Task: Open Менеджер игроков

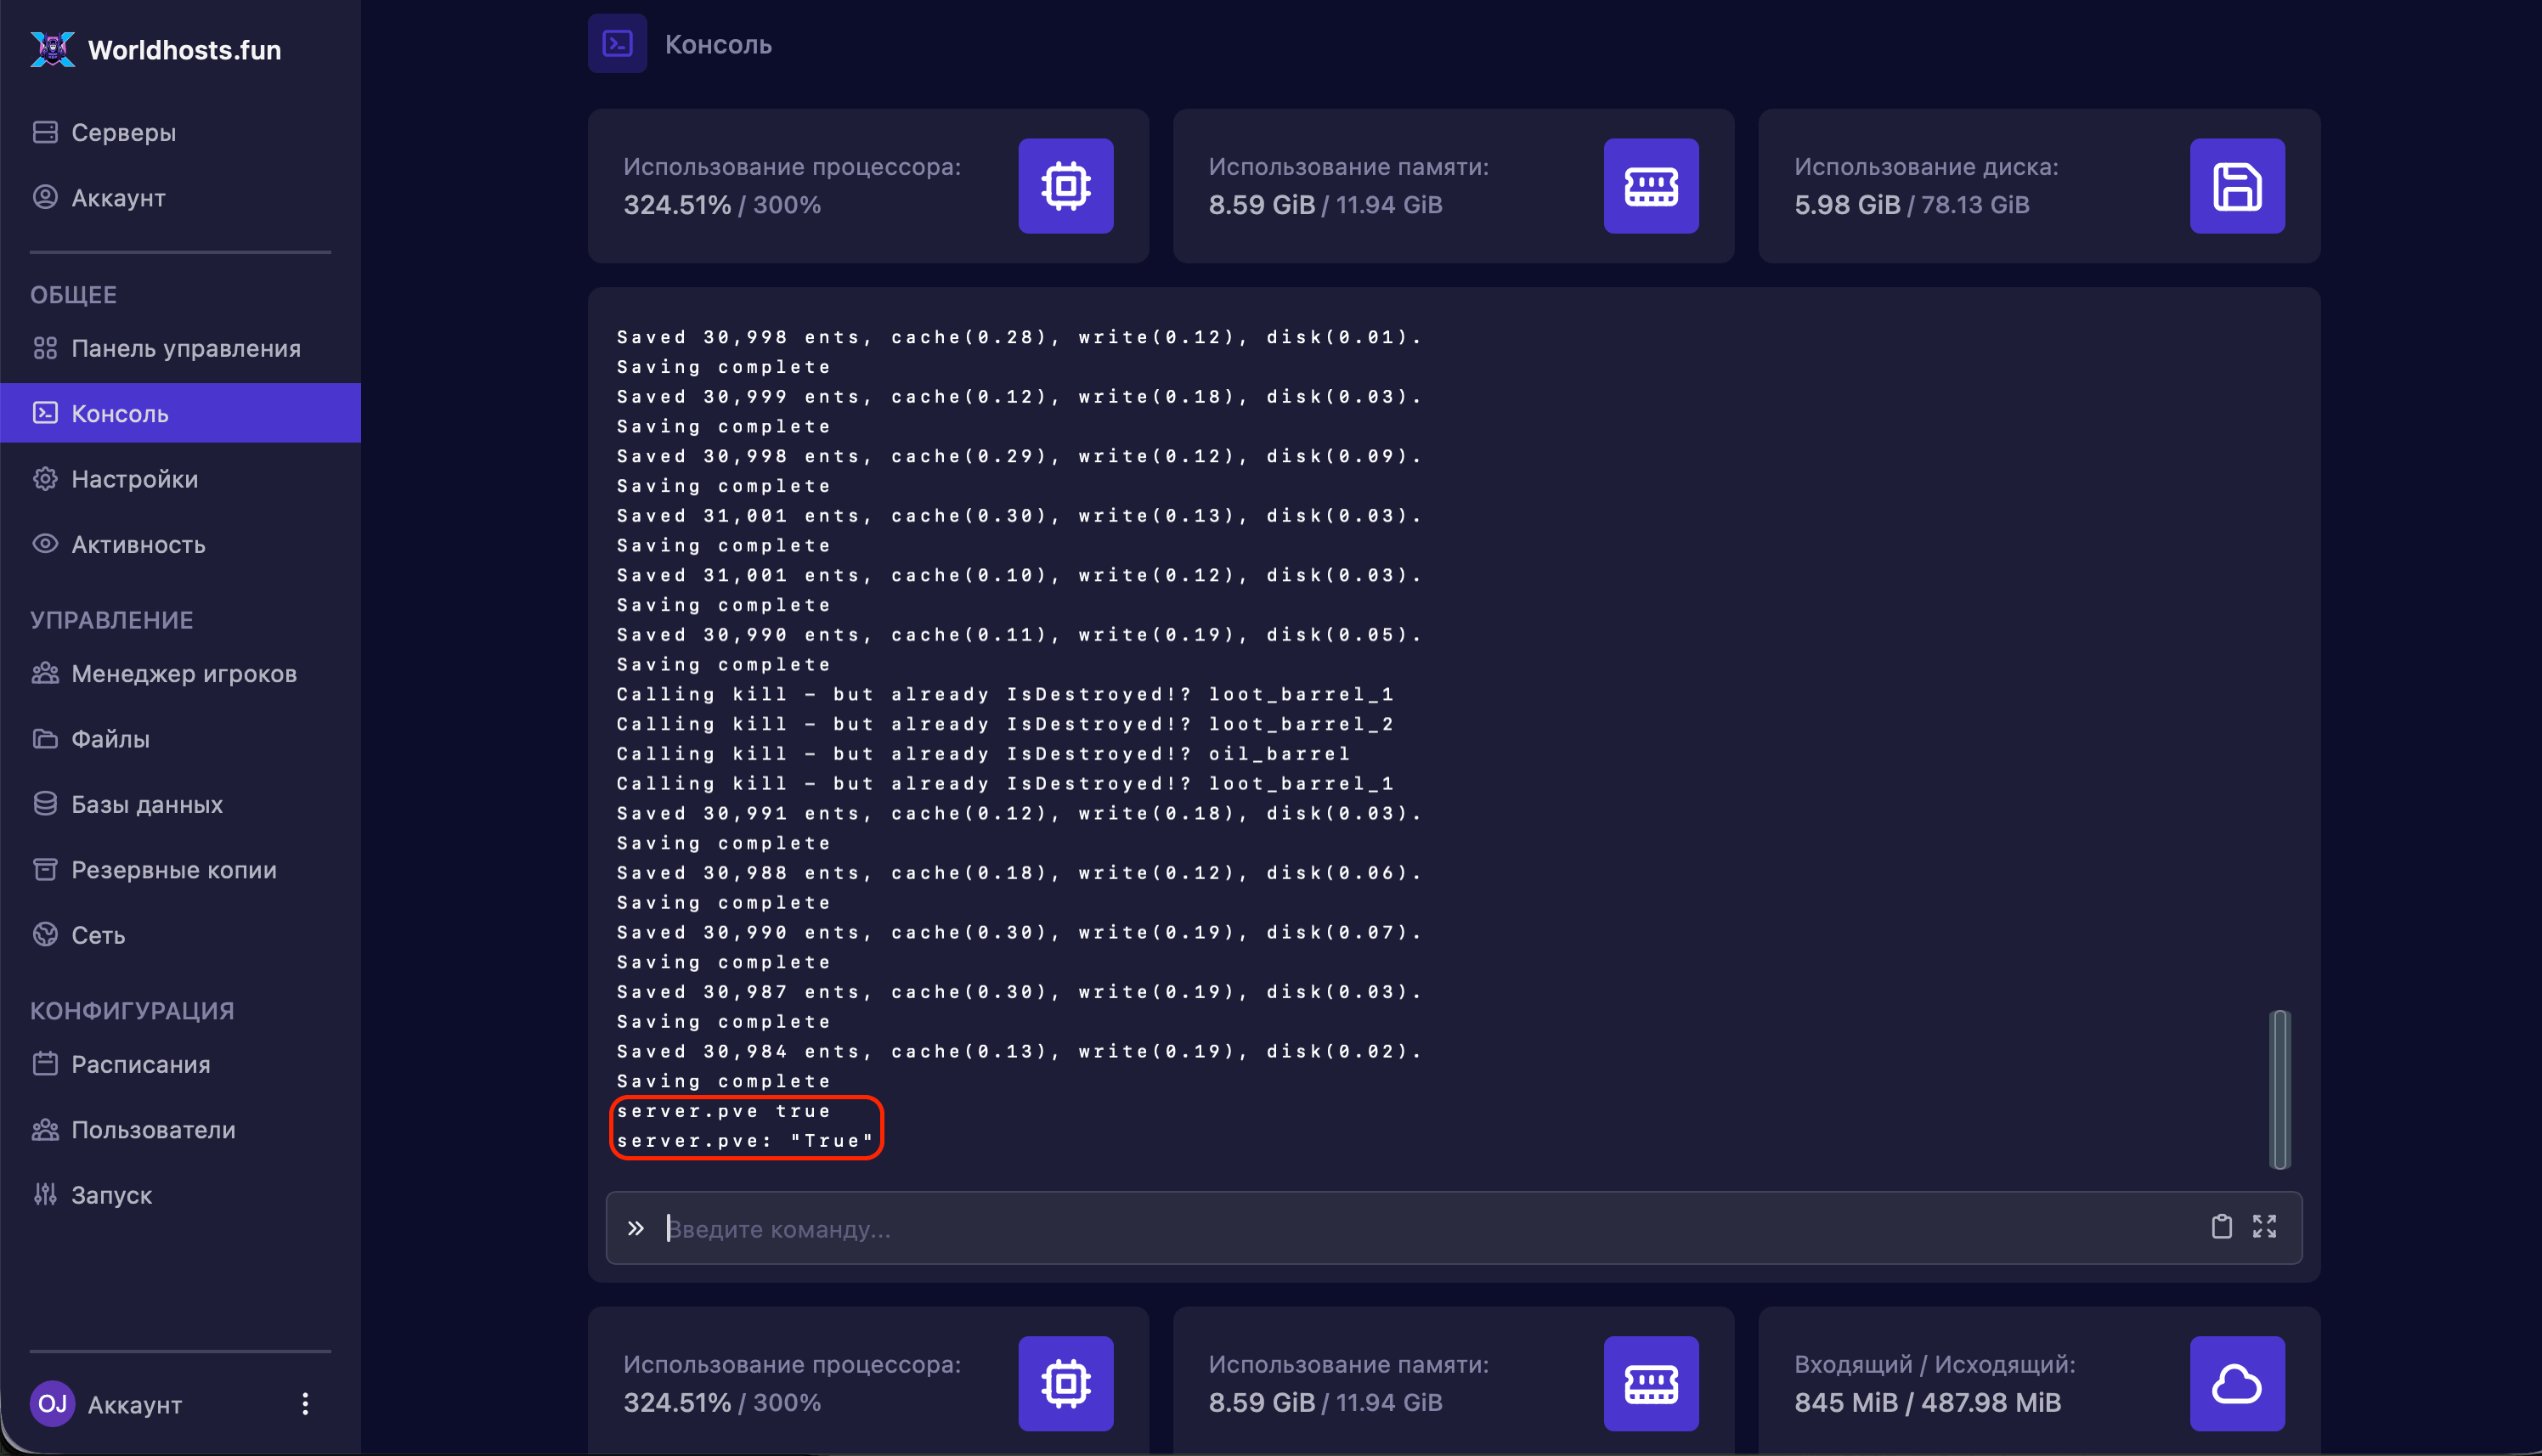Action: (x=180, y=673)
